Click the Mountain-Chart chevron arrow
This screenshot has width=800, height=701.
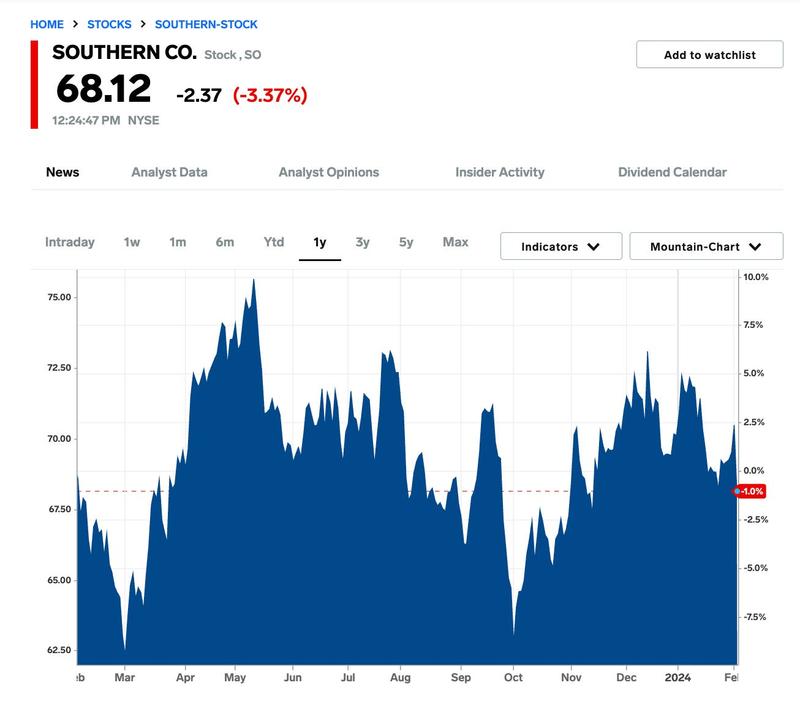pos(755,247)
